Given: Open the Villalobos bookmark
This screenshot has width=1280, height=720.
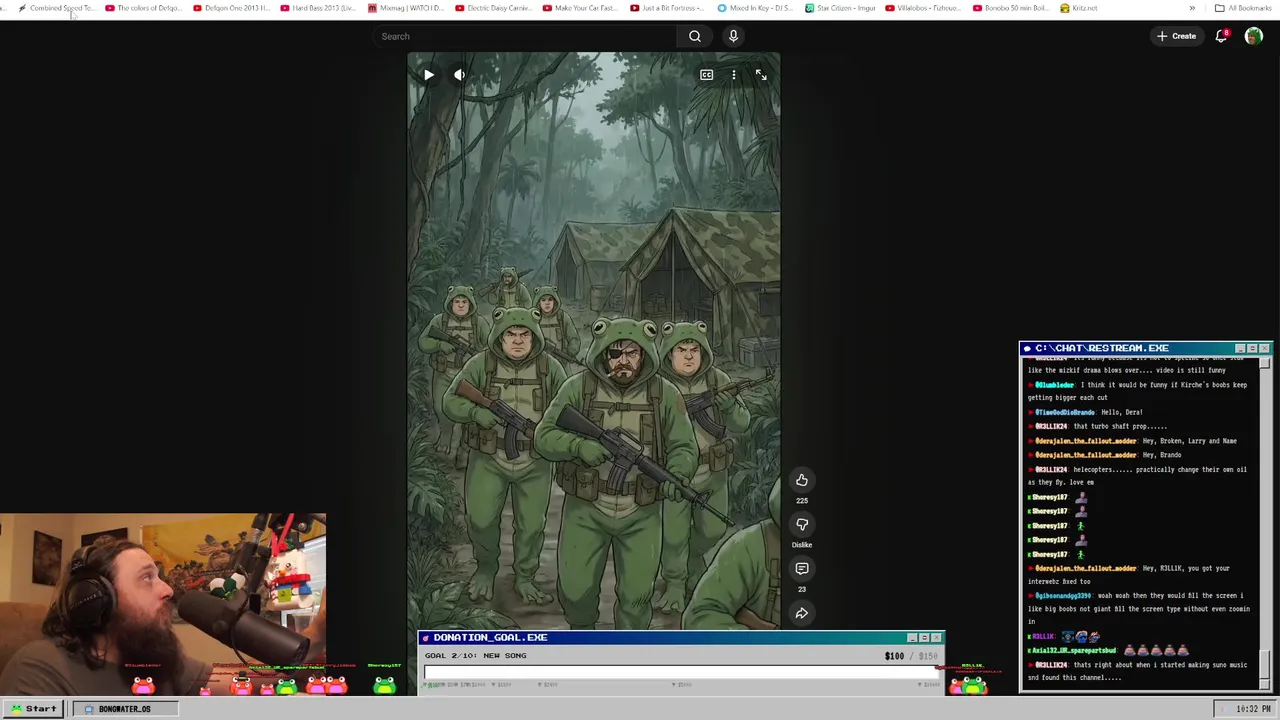Looking at the screenshot, I should pos(923,8).
